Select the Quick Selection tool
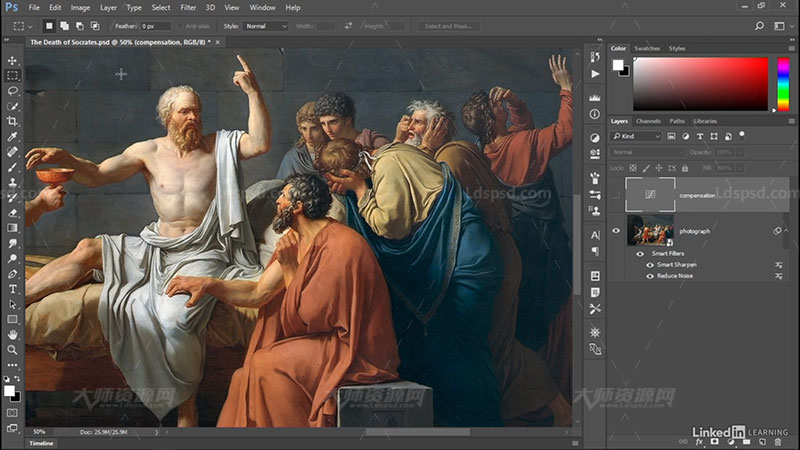Screen dimensions: 800x450 coord(12,106)
